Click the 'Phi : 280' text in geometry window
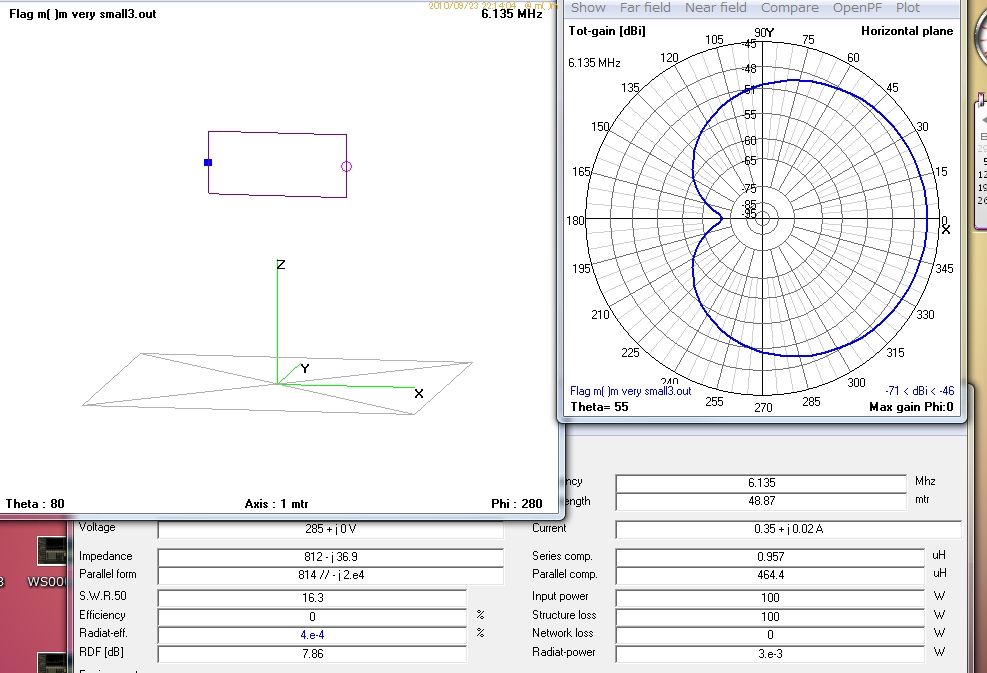Viewport: 987px width, 673px height. pos(517,504)
